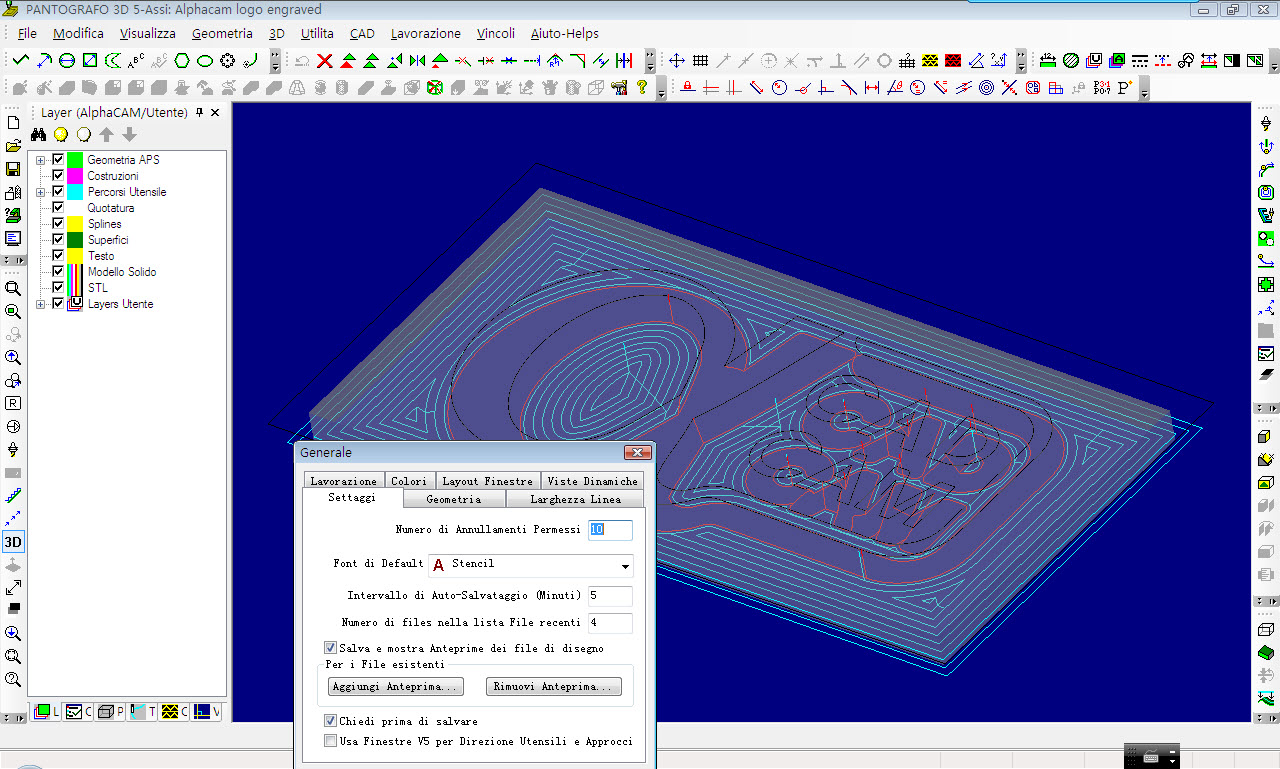The image size is (1280, 769).
Task: Uncheck the Costruzioni layer checkbox
Action: click(x=58, y=176)
